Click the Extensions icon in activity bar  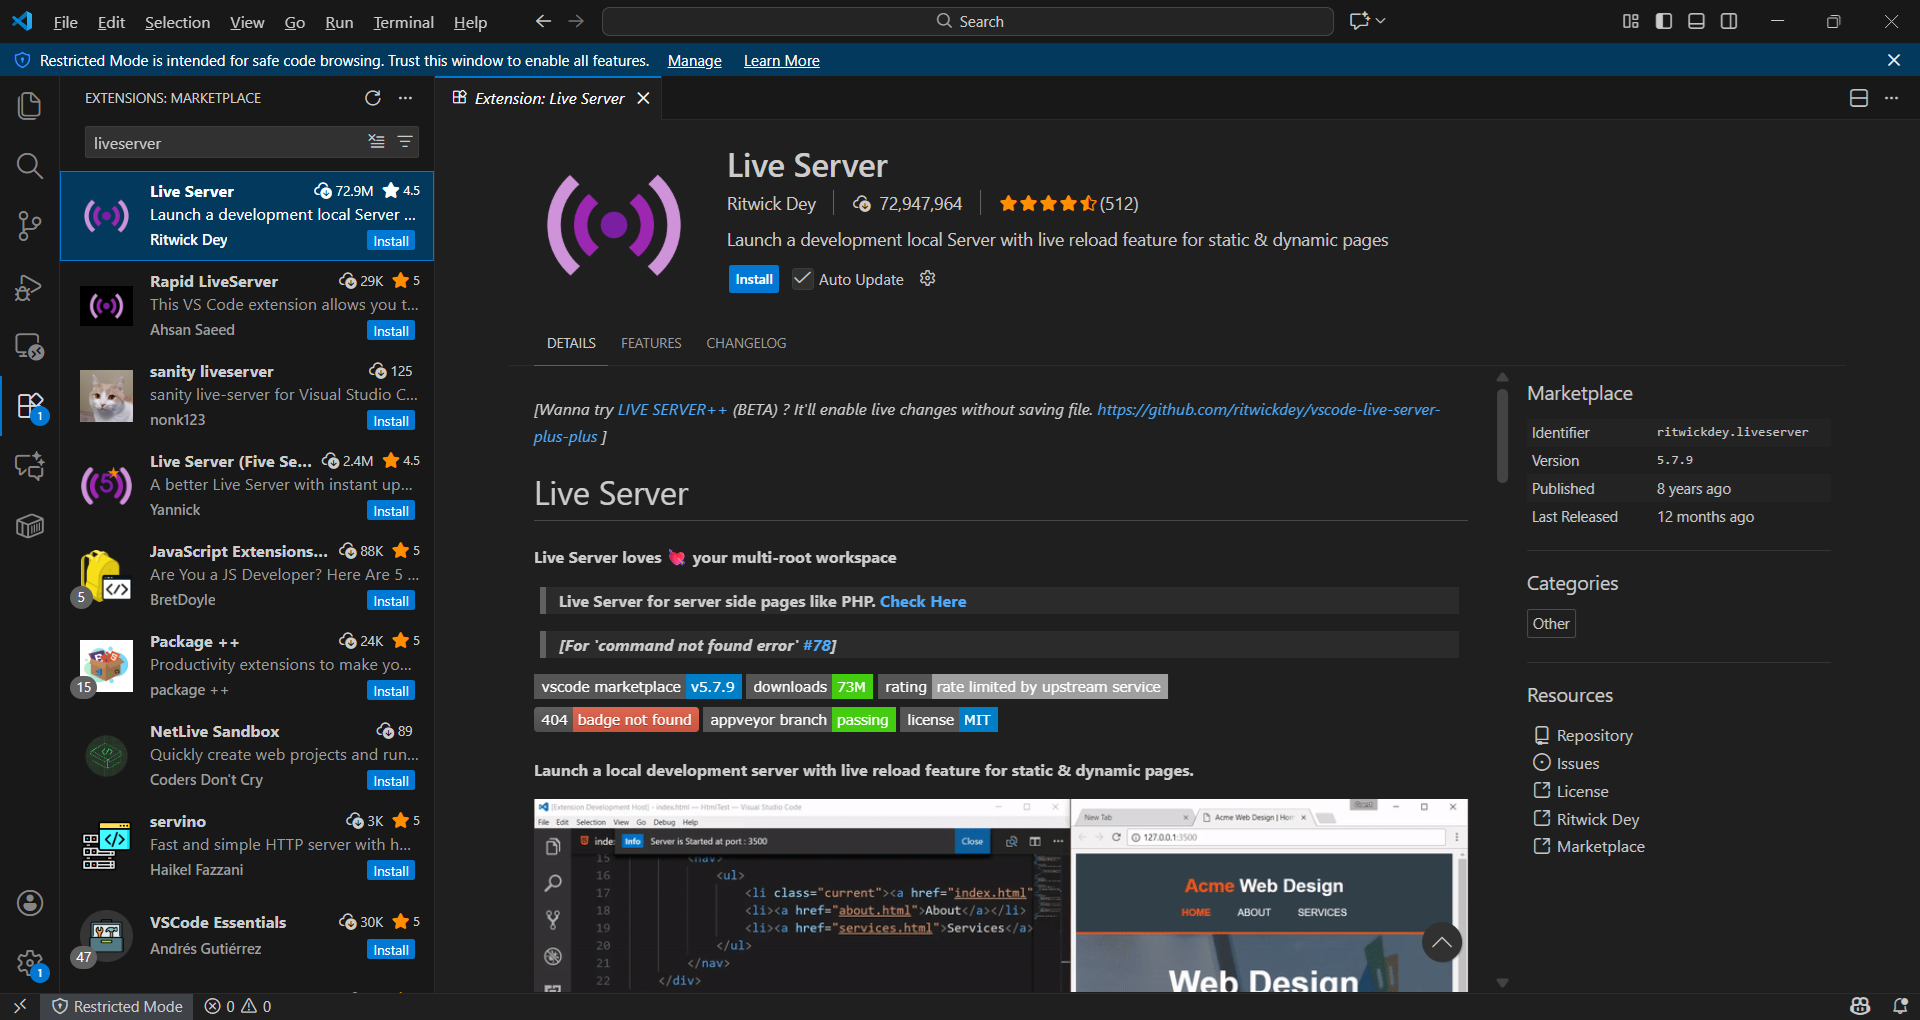[30, 406]
